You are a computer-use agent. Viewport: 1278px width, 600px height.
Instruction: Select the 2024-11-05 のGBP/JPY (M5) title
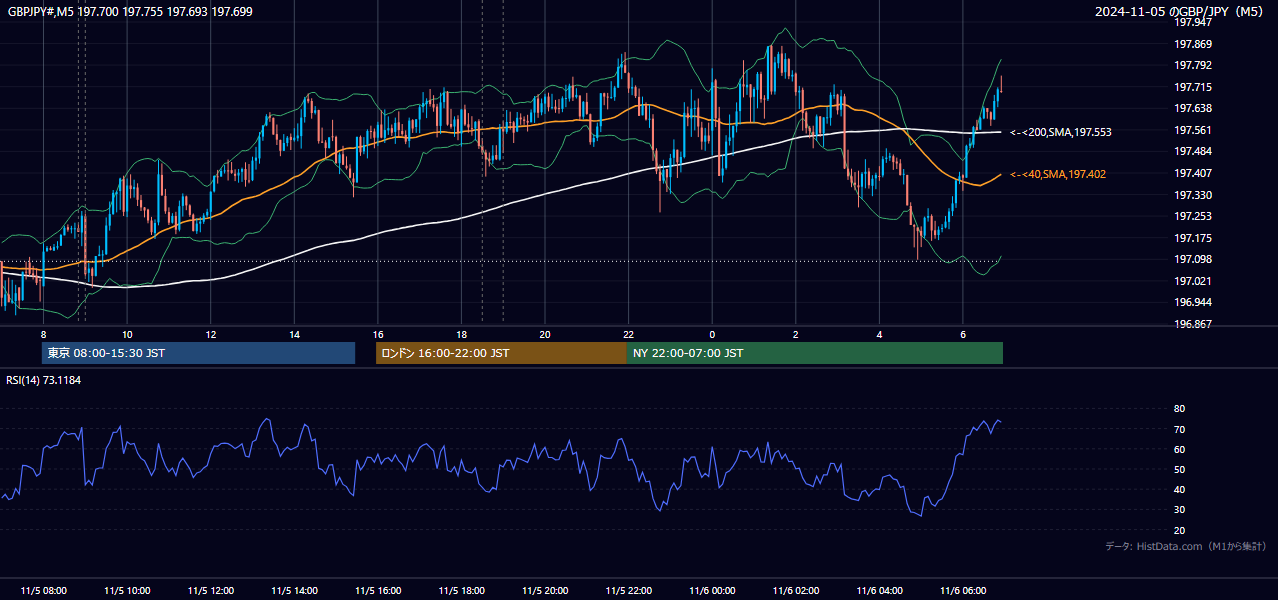pos(1180,11)
